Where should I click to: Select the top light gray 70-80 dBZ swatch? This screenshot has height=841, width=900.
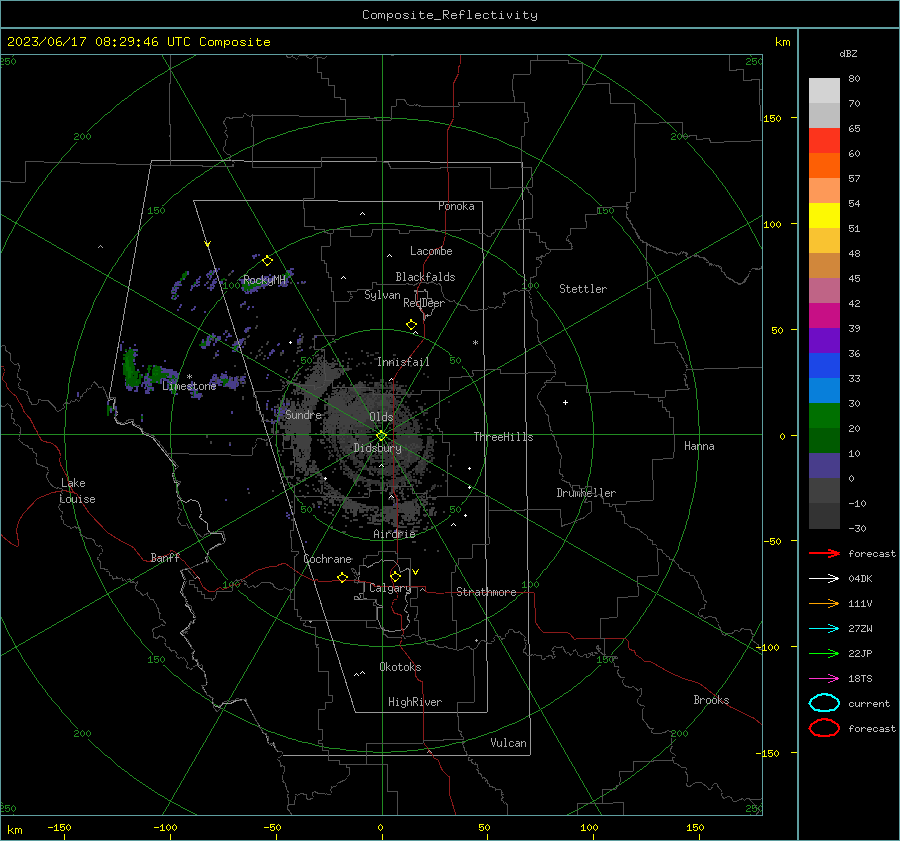click(824, 90)
